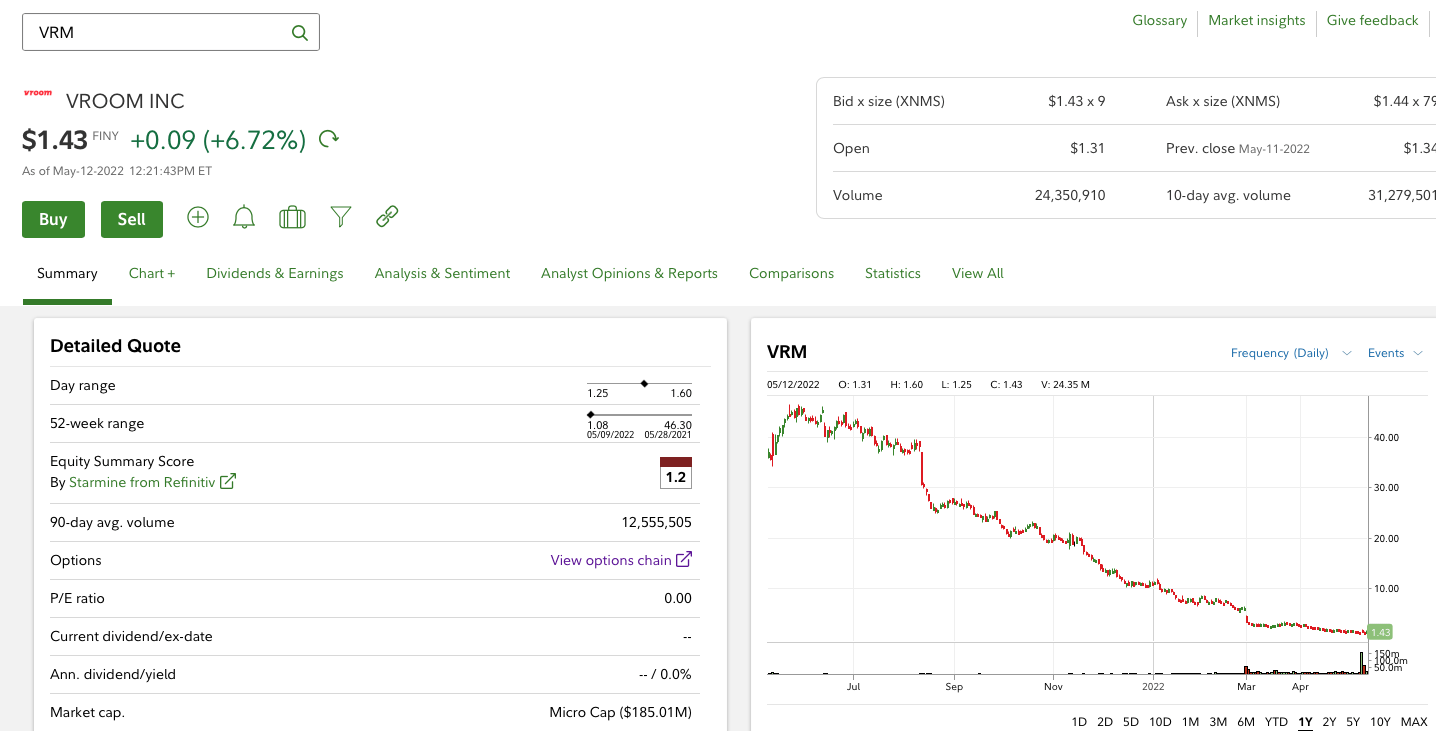Click the day range indicator marker

point(644,383)
